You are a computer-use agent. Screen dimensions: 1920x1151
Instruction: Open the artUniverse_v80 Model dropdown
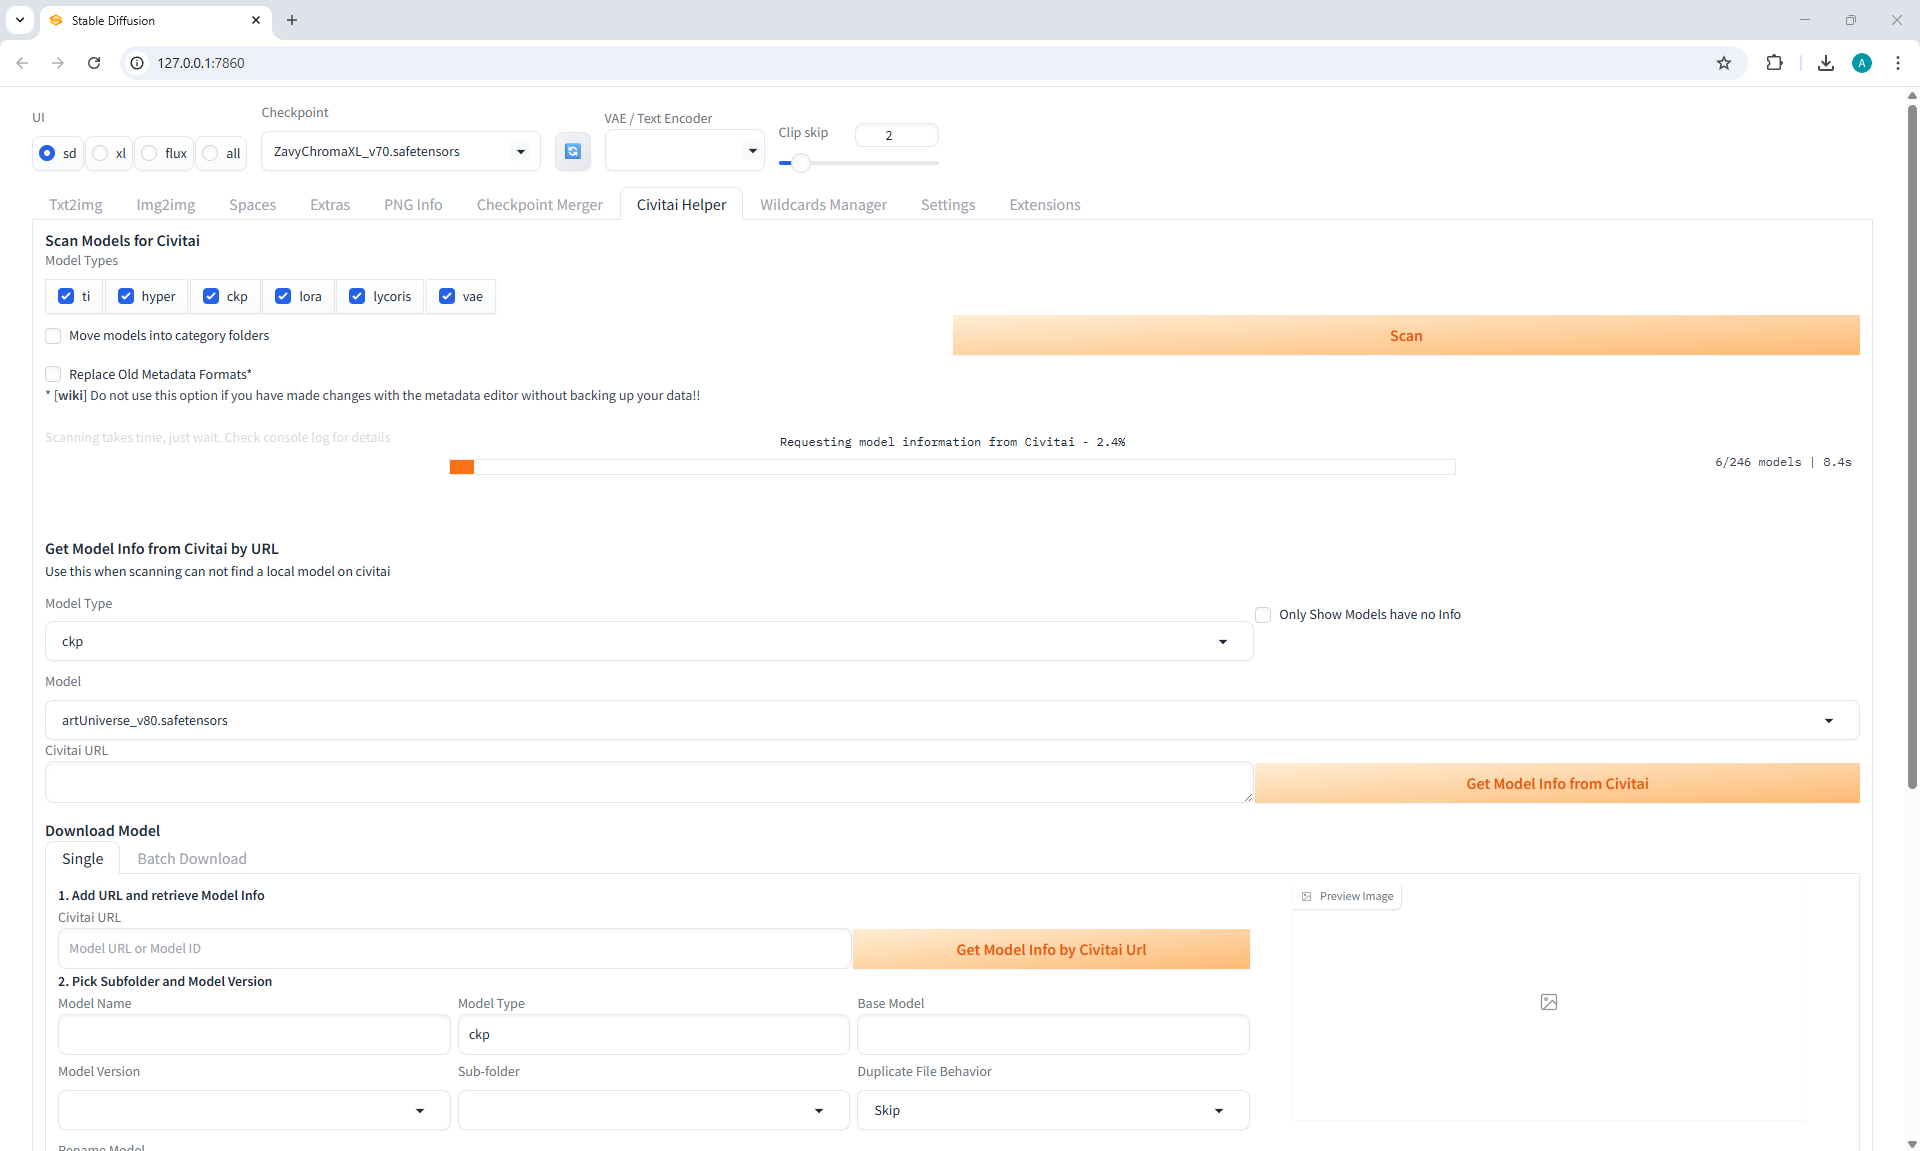pyautogui.click(x=1828, y=720)
